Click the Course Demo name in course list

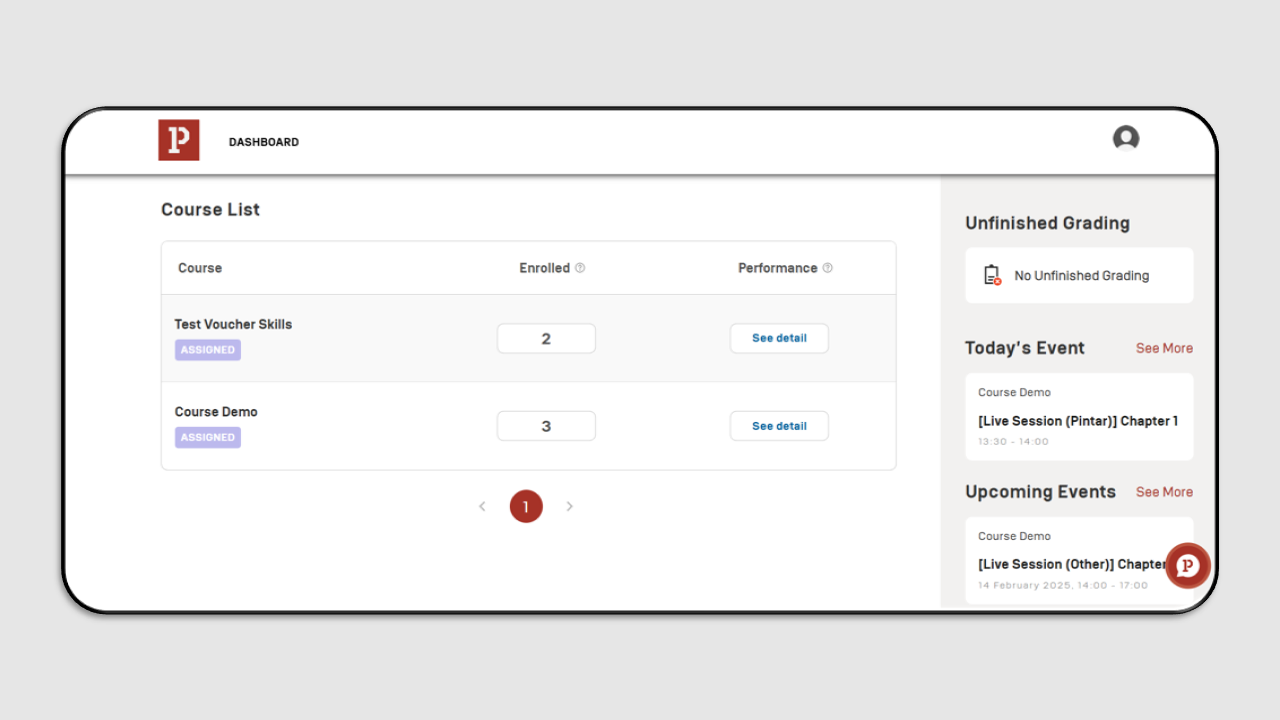pos(216,412)
